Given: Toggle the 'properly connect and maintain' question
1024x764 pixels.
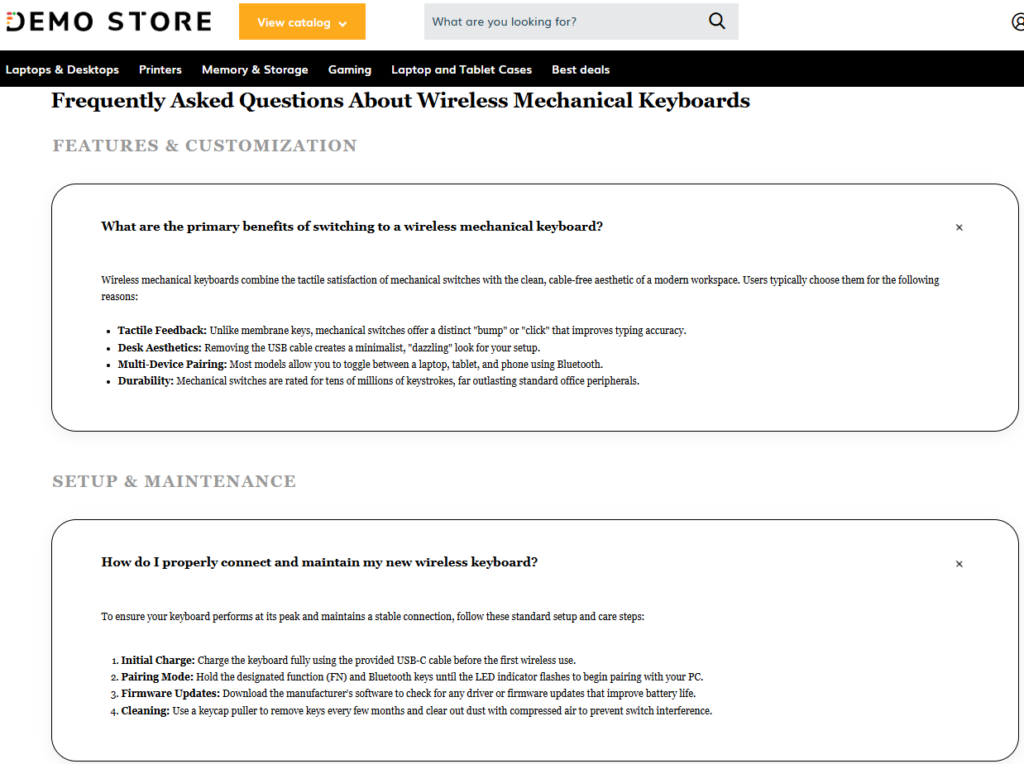Looking at the screenshot, I should pyautogui.click(x=319, y=563).
